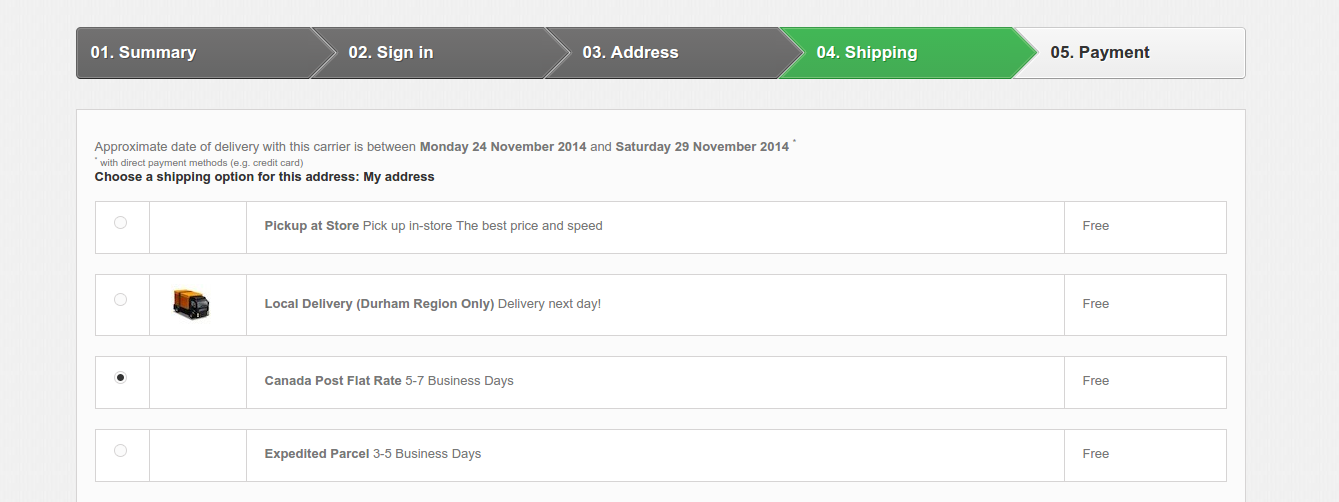This screenshot has width=1339, height=502.
Task: Click the Saturday 29 November 2014 date
Action: point(702,147)
